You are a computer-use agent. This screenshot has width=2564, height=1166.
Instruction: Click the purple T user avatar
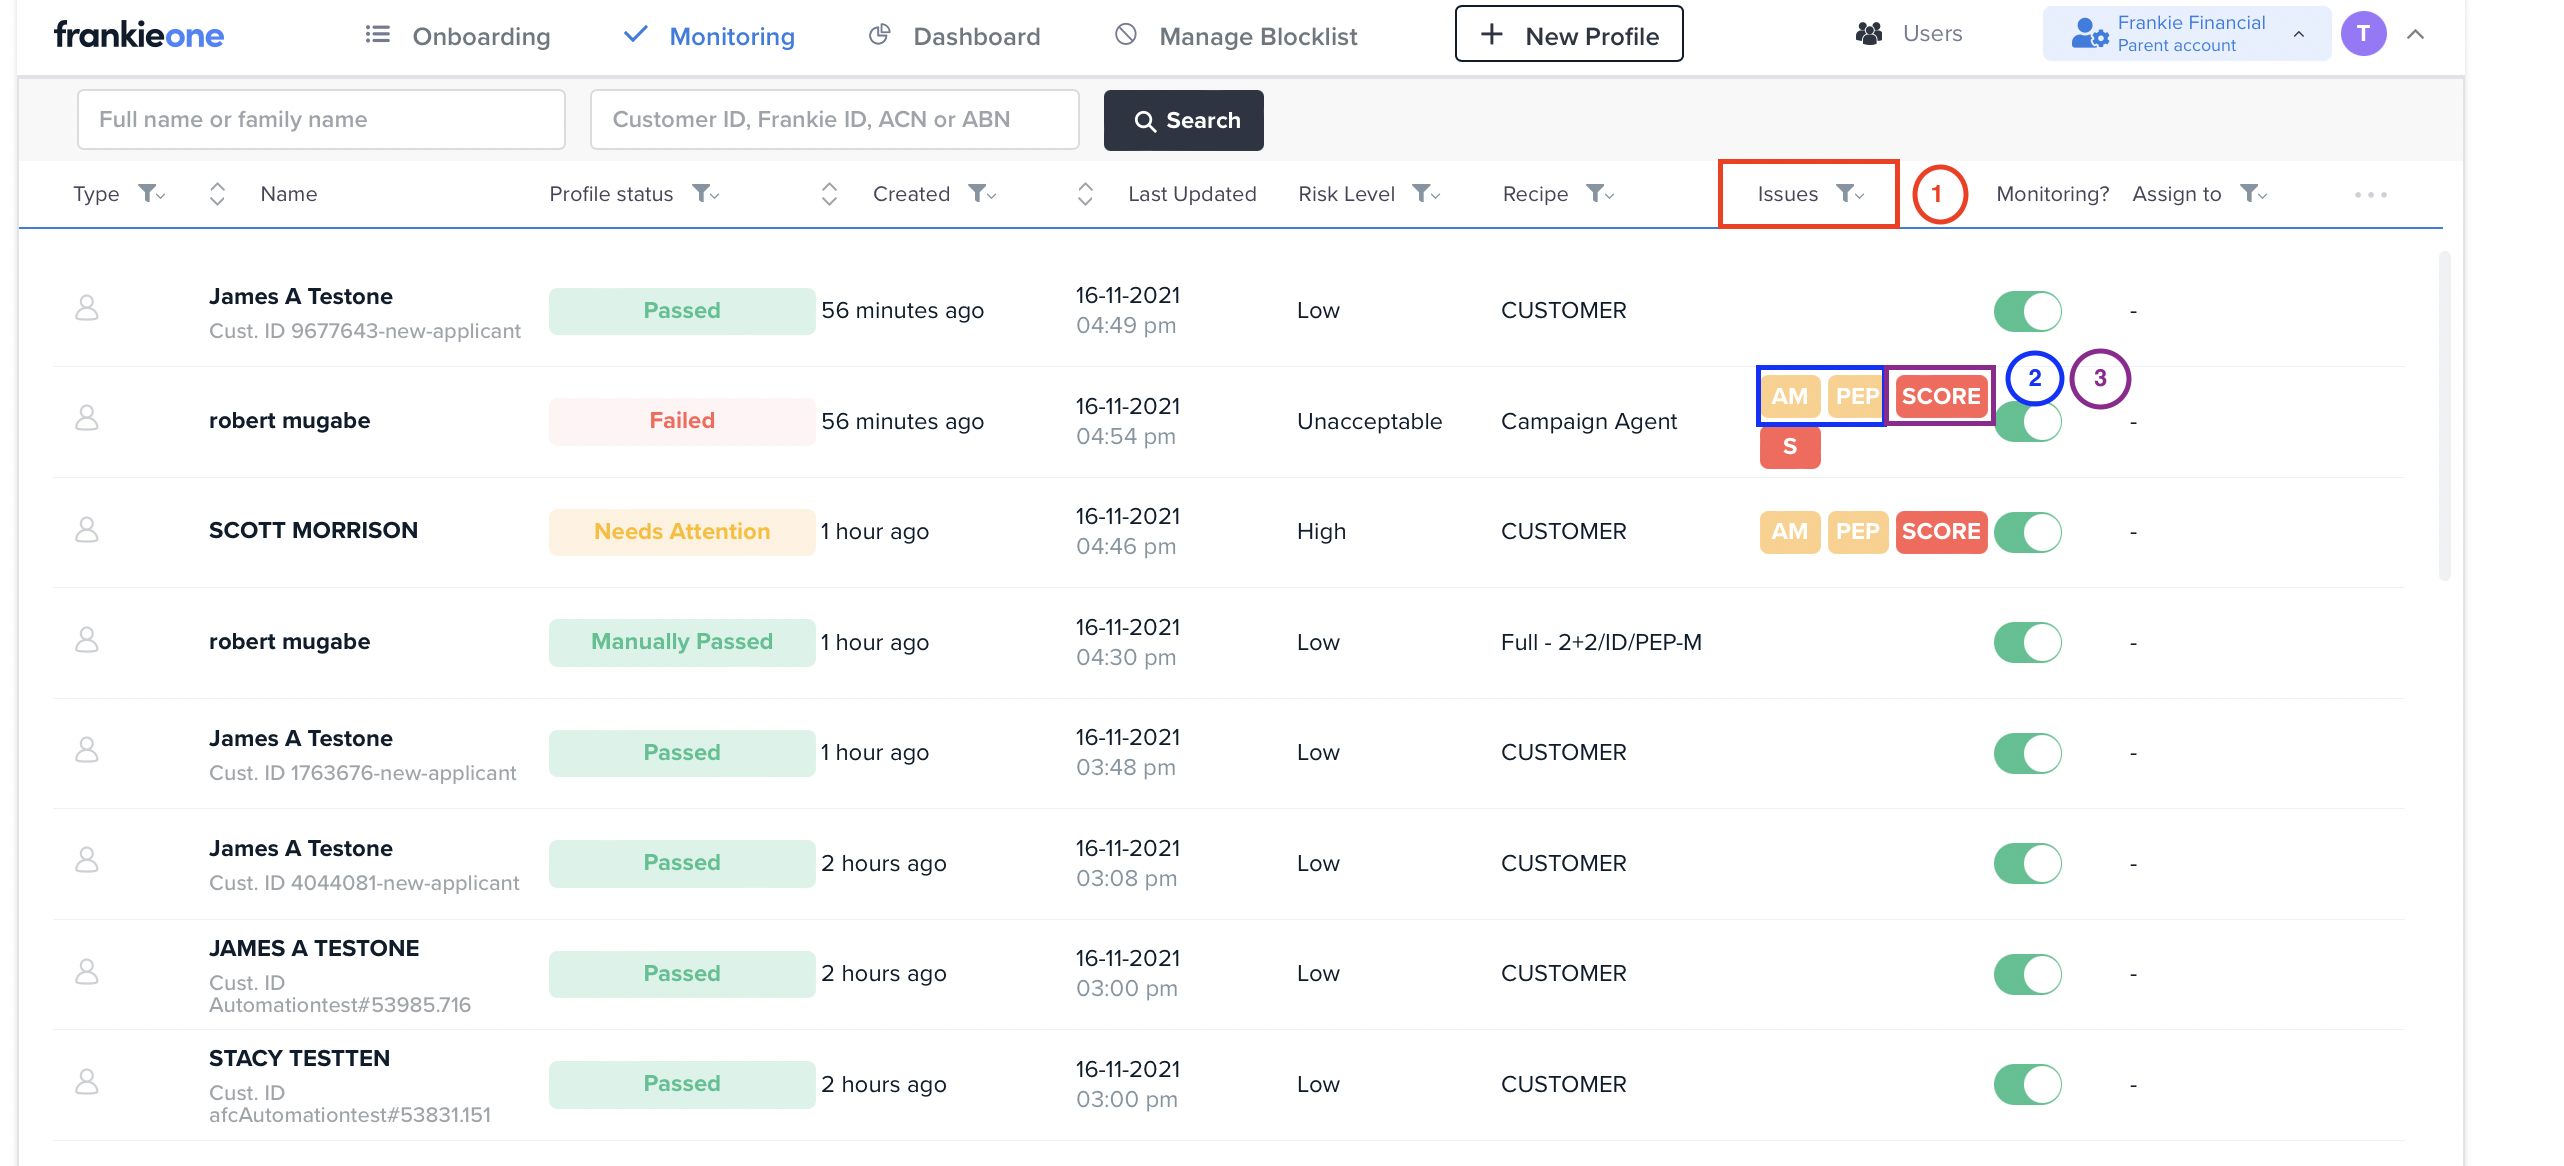pyautogui.click(x=2364, y=34)
